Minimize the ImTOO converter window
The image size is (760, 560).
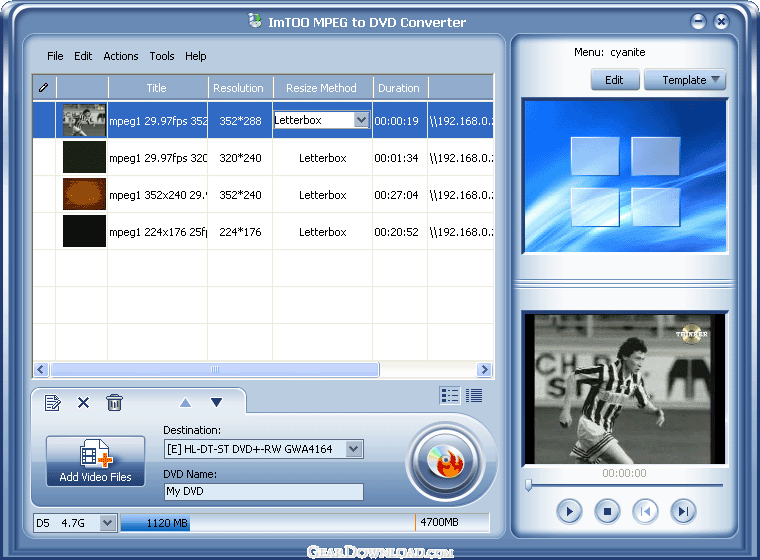pos(698,21)
